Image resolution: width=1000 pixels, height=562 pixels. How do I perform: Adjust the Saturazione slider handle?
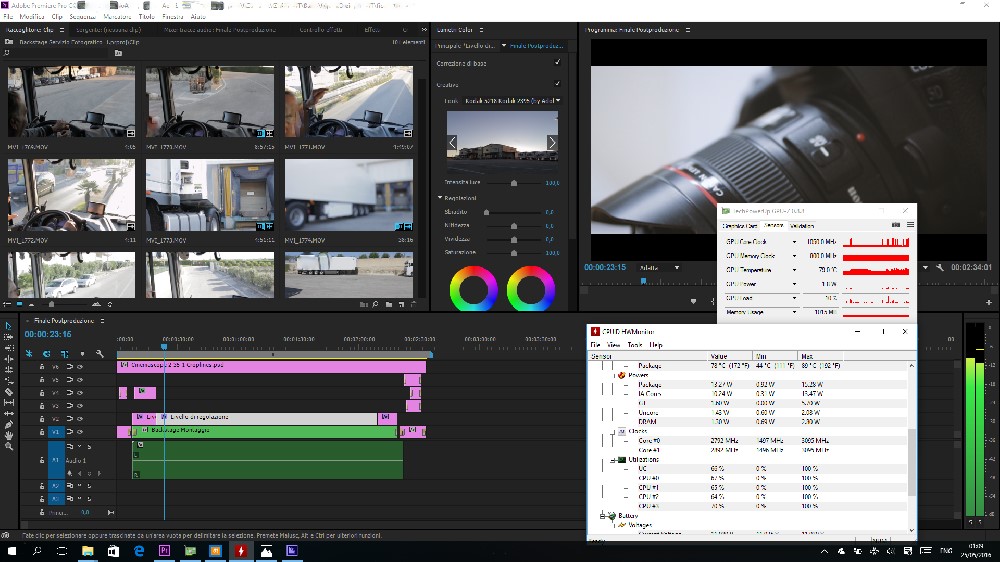point(514,253)
